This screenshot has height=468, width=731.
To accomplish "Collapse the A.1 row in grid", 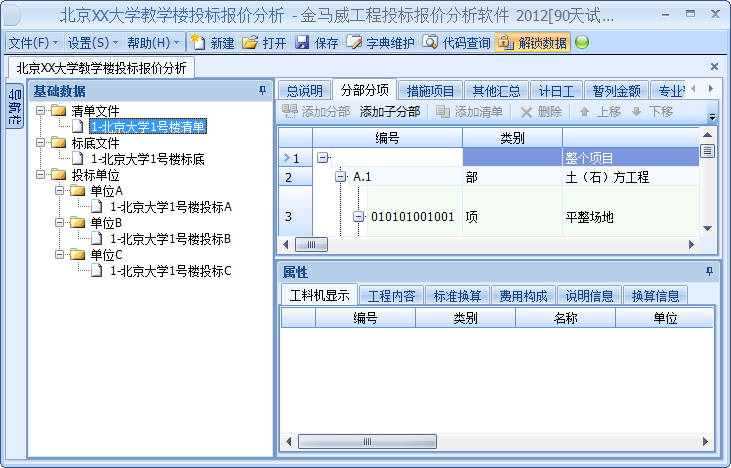I will point(341,177).
